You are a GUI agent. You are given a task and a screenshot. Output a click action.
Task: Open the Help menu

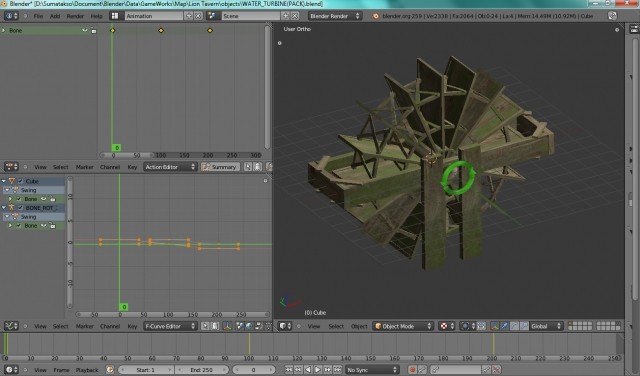pos(96,16)
